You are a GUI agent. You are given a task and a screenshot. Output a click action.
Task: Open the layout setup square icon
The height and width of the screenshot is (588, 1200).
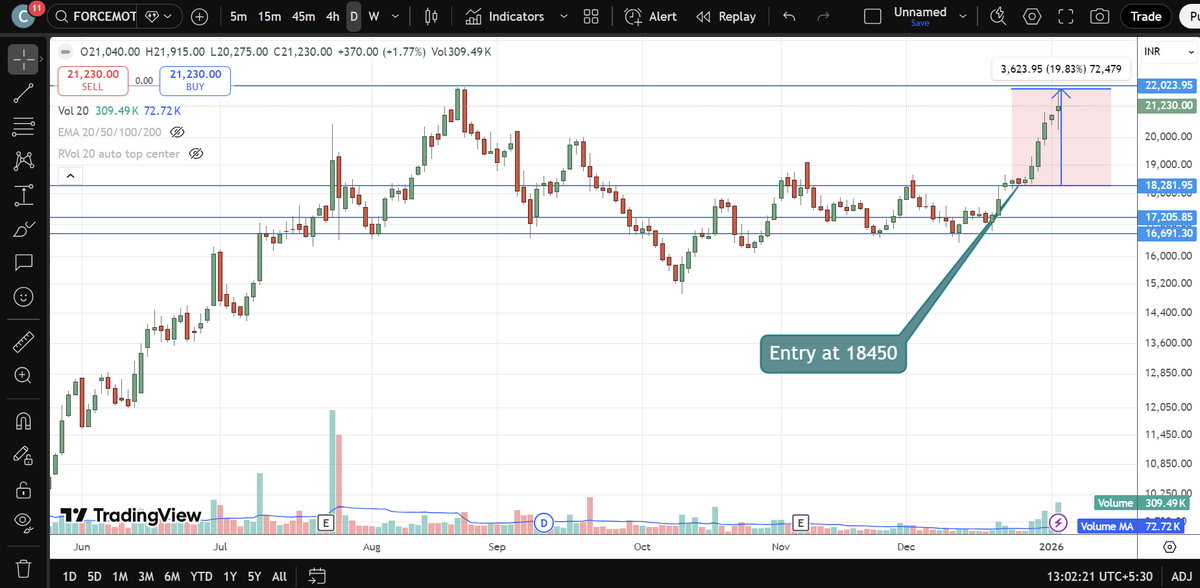[873, 17]
